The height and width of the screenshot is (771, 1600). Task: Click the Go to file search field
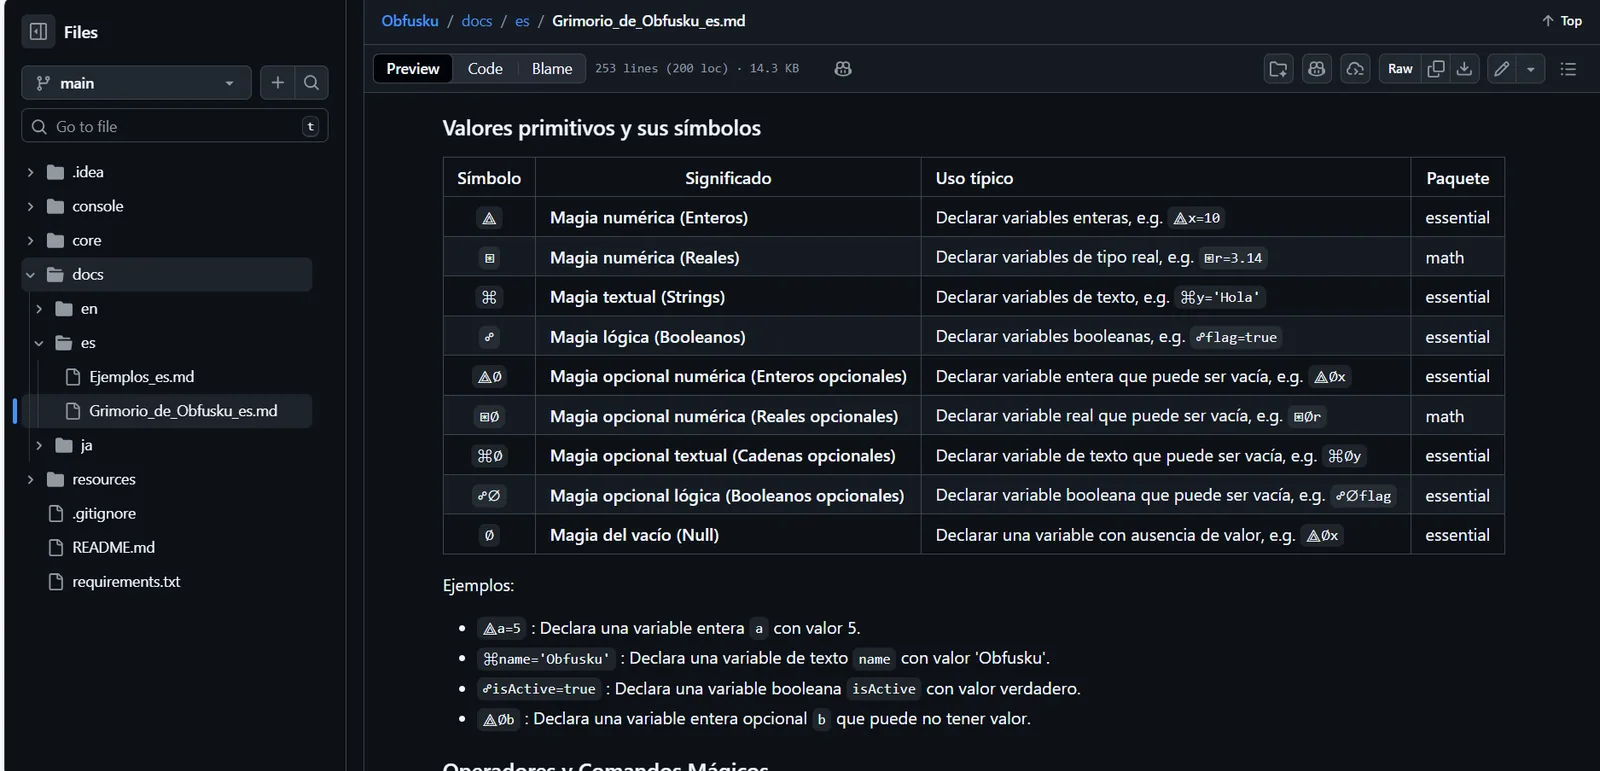point(175,126)
